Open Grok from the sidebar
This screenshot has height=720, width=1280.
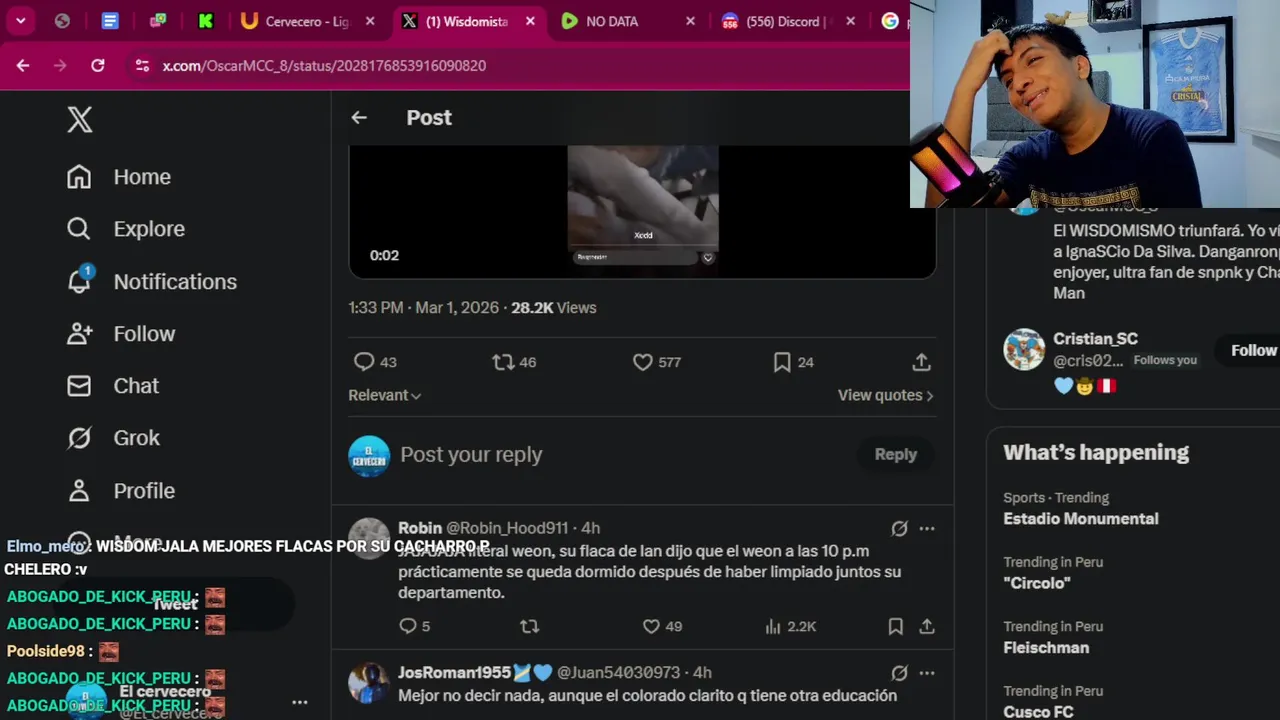113,438
